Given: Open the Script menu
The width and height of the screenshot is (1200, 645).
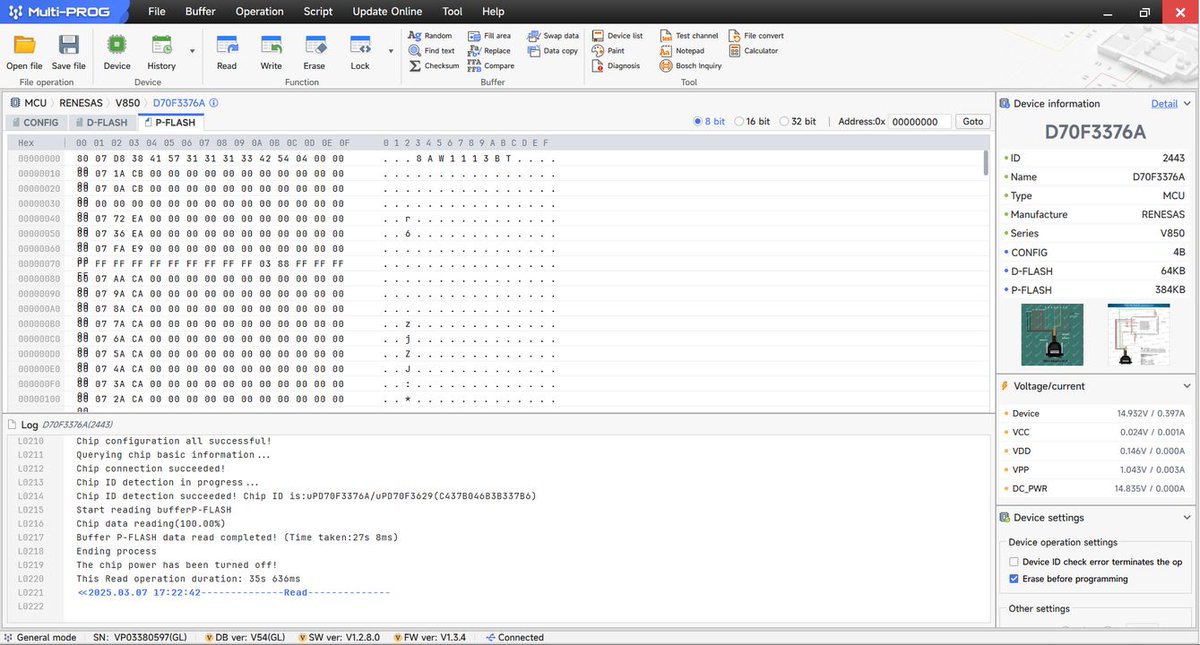Looking at the screenshot, I should pyautogui.click(x=318, y=12).
